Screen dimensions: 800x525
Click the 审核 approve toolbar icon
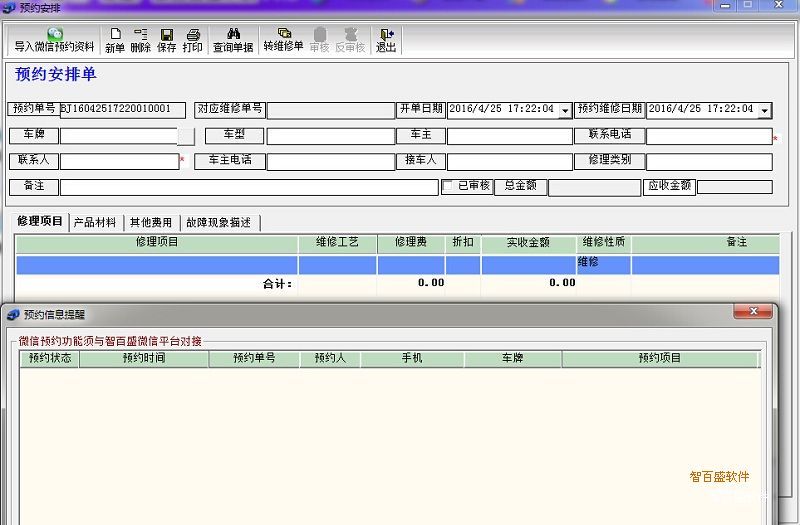tap(320, 40)
